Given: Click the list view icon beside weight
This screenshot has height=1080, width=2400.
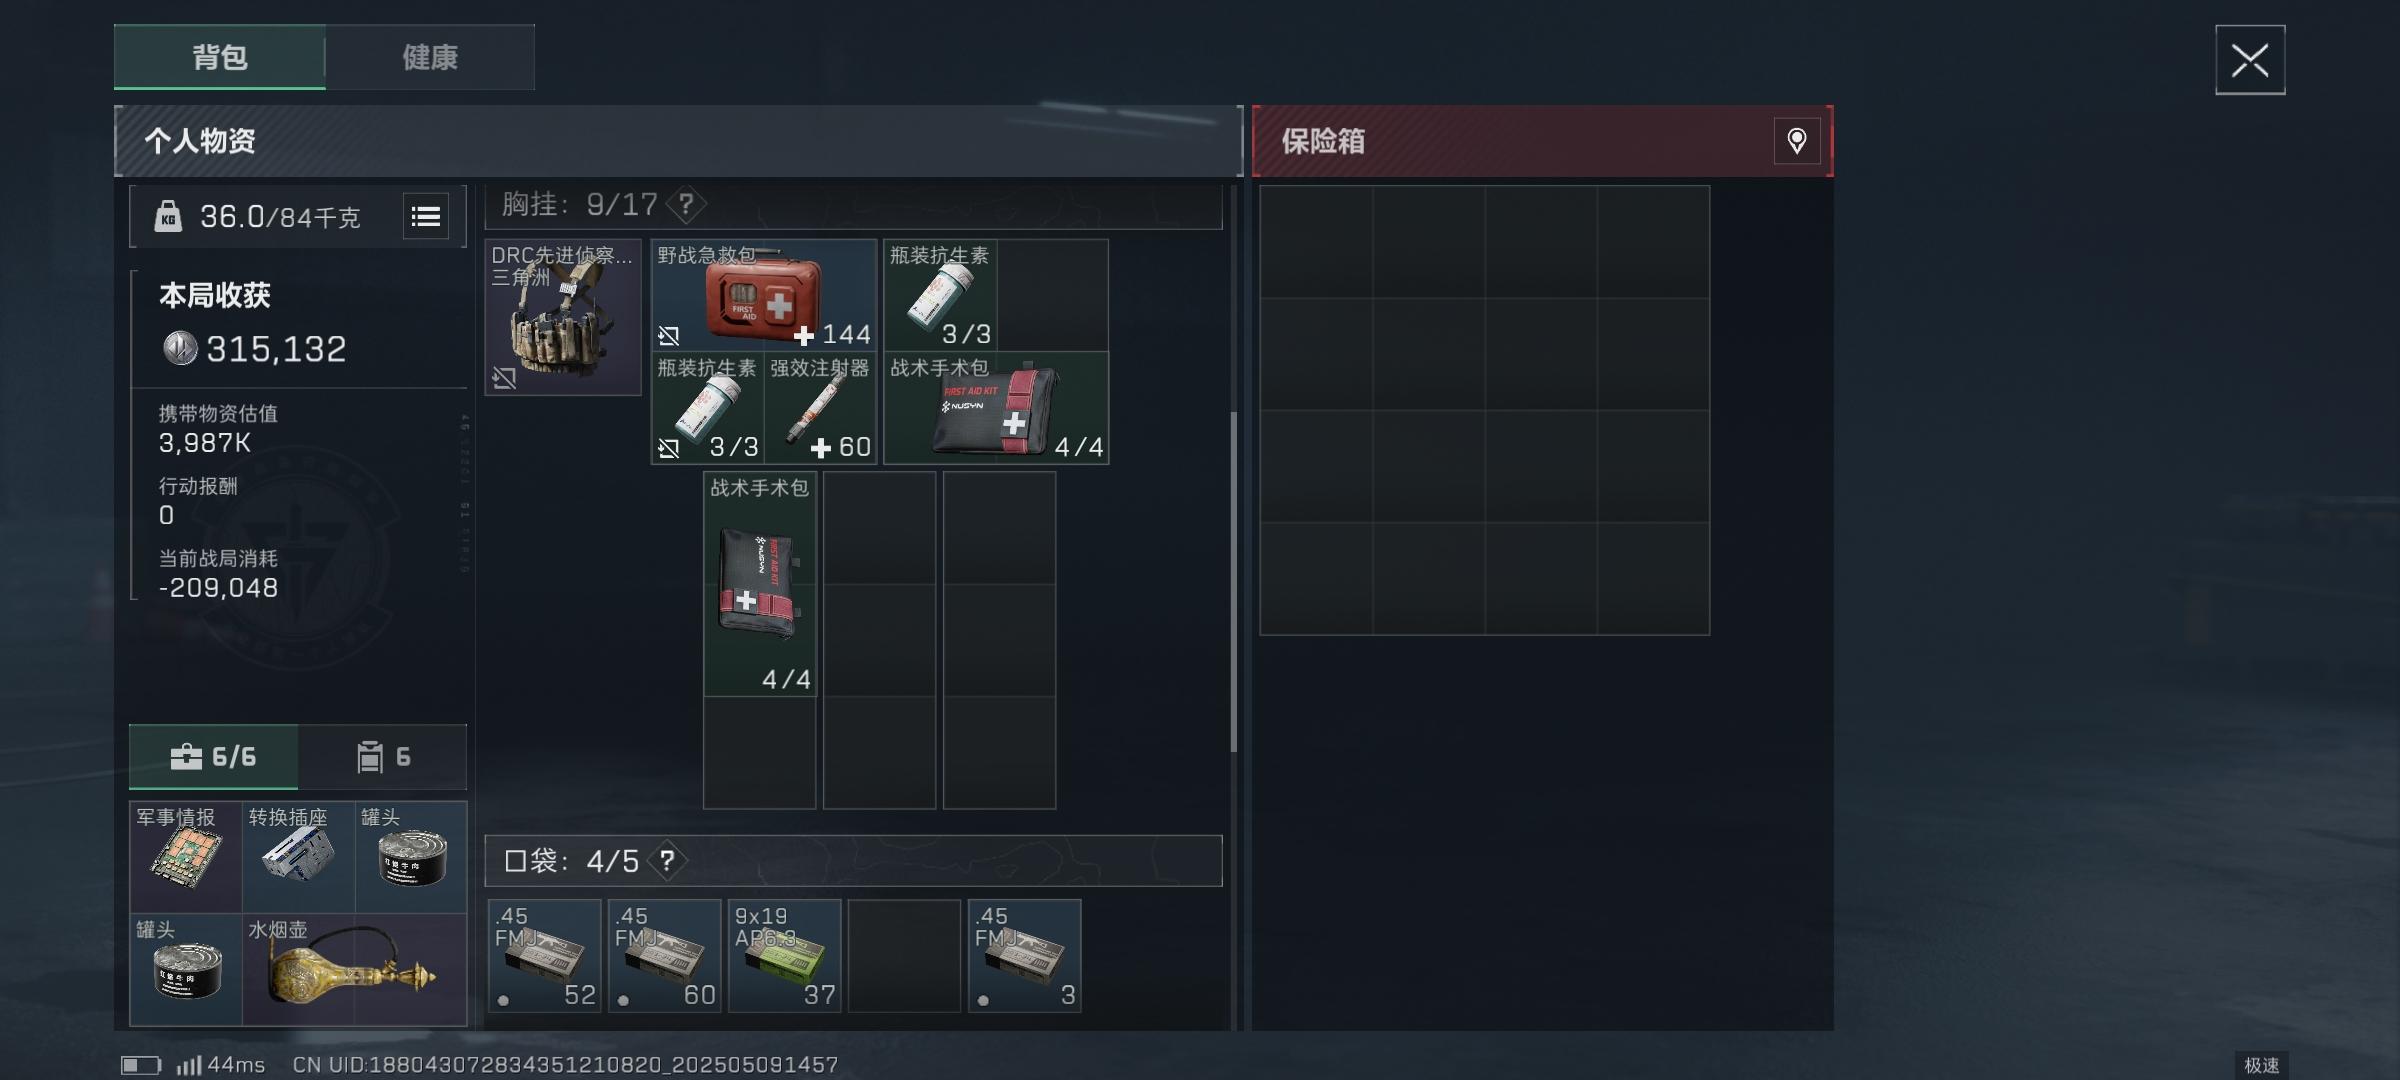Looking at the screenshot, I should click(426, 216).
